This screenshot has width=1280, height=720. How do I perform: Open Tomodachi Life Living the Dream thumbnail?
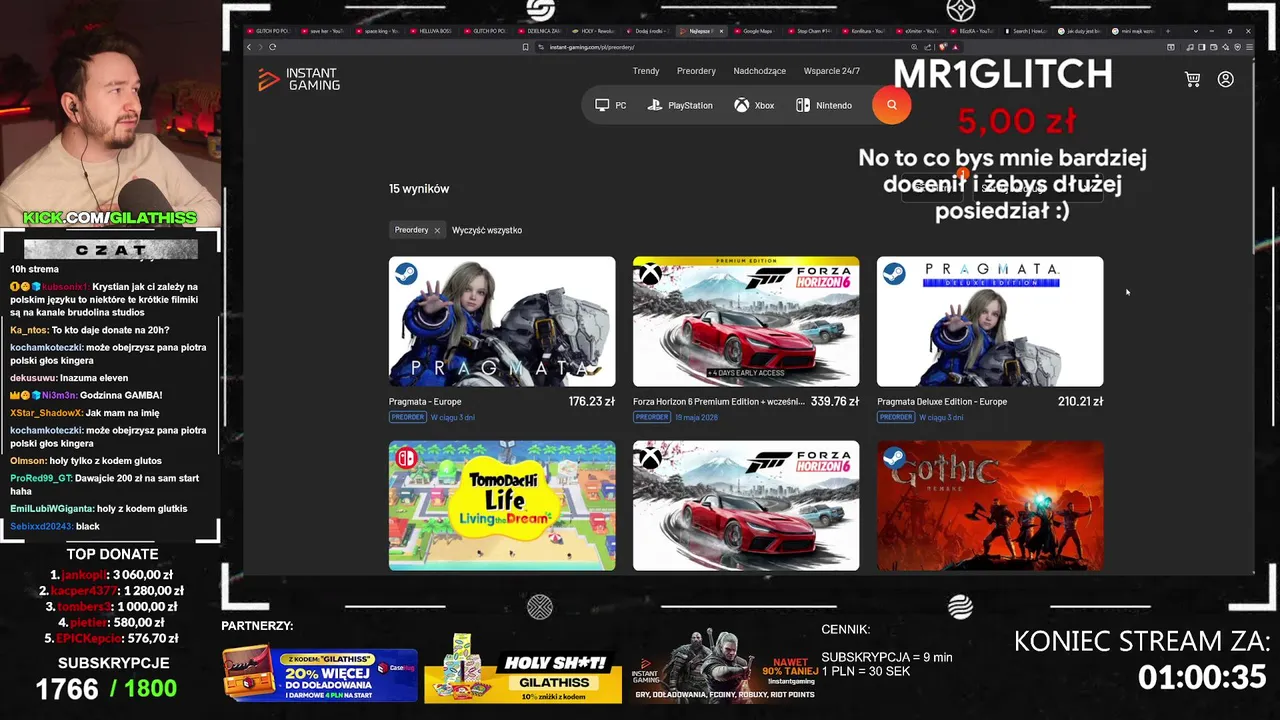(x=502, y=506)
